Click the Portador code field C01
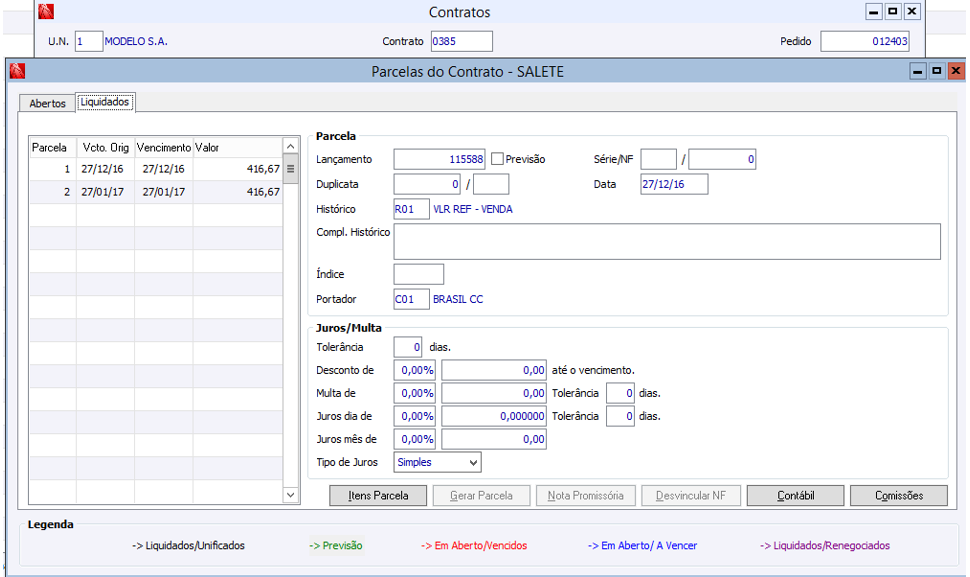 tap(411, 299)
